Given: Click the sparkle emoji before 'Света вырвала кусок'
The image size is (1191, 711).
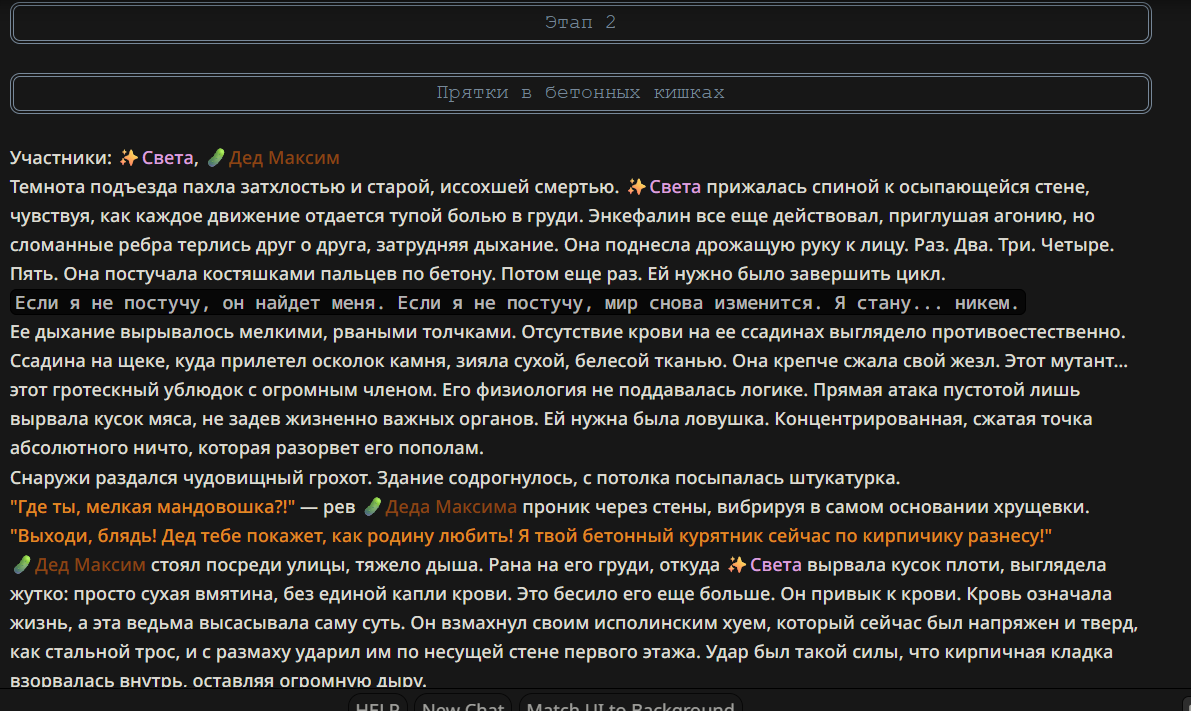Looking at the screenshot, I should [x=737, y=564].
